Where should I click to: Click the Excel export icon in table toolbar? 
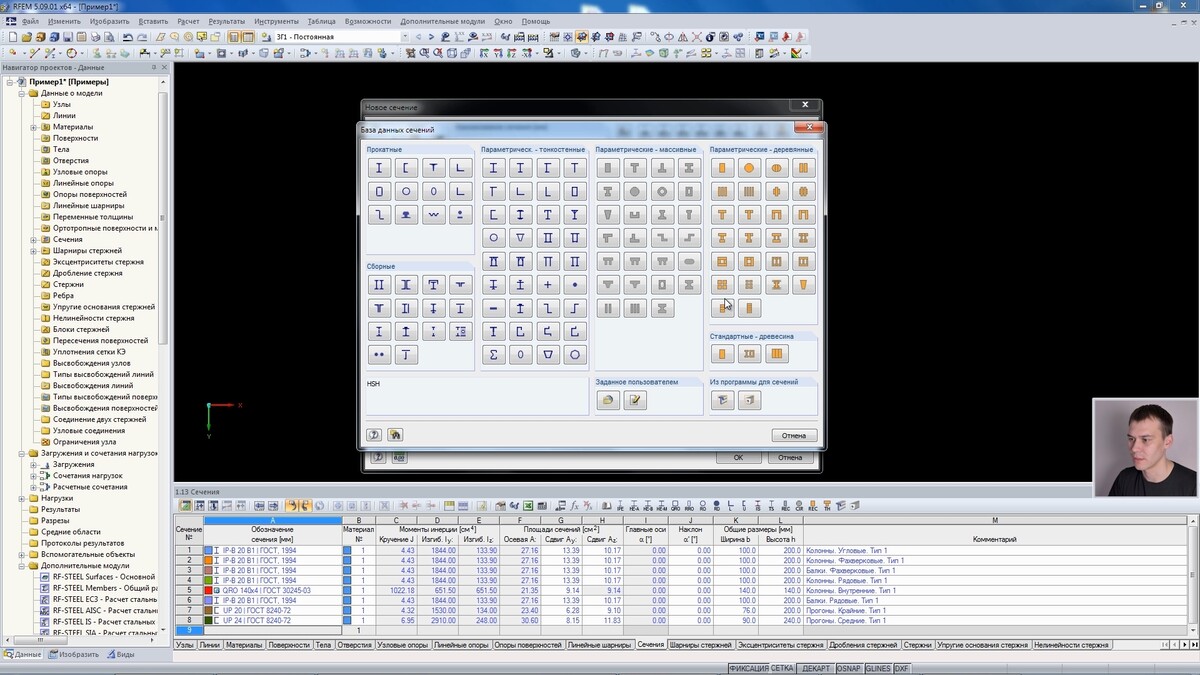coord(527,506)
